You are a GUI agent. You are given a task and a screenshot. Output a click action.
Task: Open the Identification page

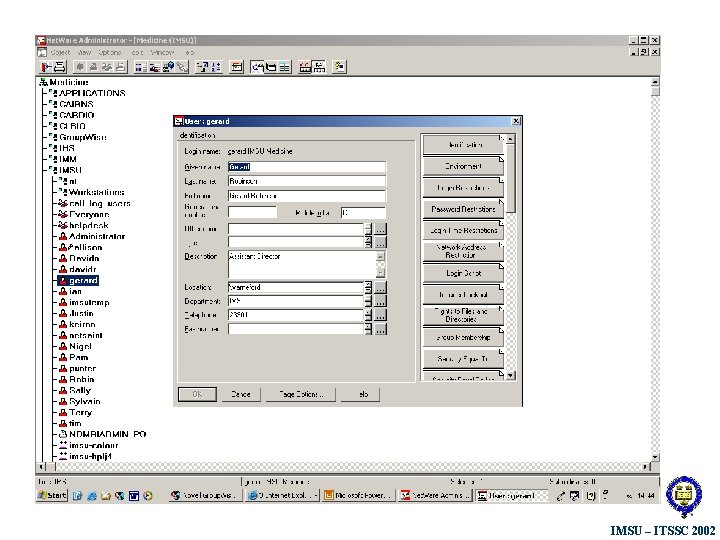point(463,145)
